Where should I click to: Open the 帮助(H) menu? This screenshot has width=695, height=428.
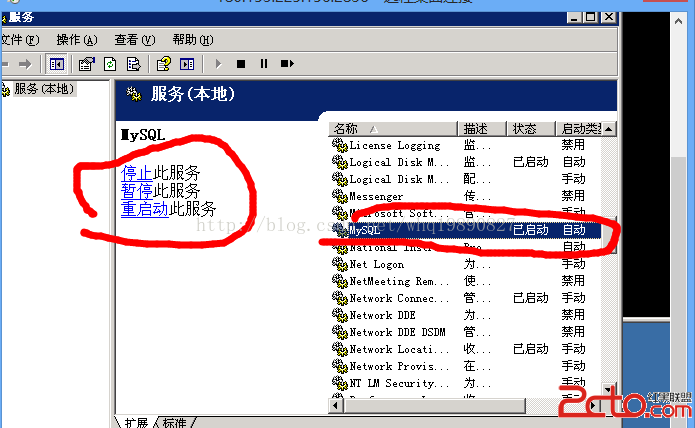pos(193,40)
